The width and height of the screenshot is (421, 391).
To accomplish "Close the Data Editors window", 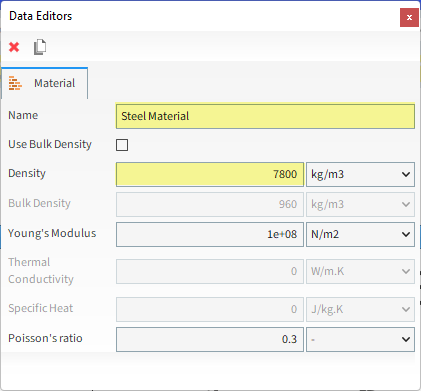I will (409, 17).
